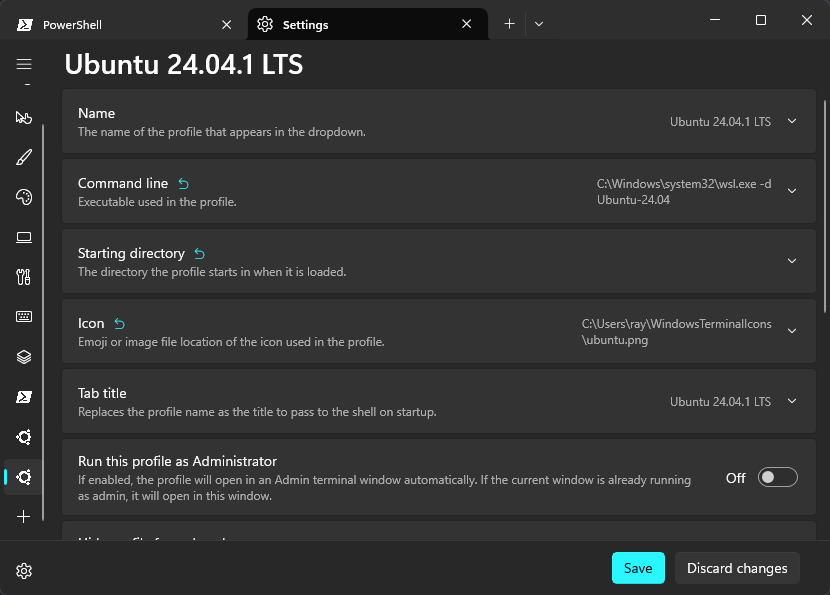Viewport: 830px width, 595px height.
Task: Open the new tab dropdown chevron
Action: (x=539, y=23)
